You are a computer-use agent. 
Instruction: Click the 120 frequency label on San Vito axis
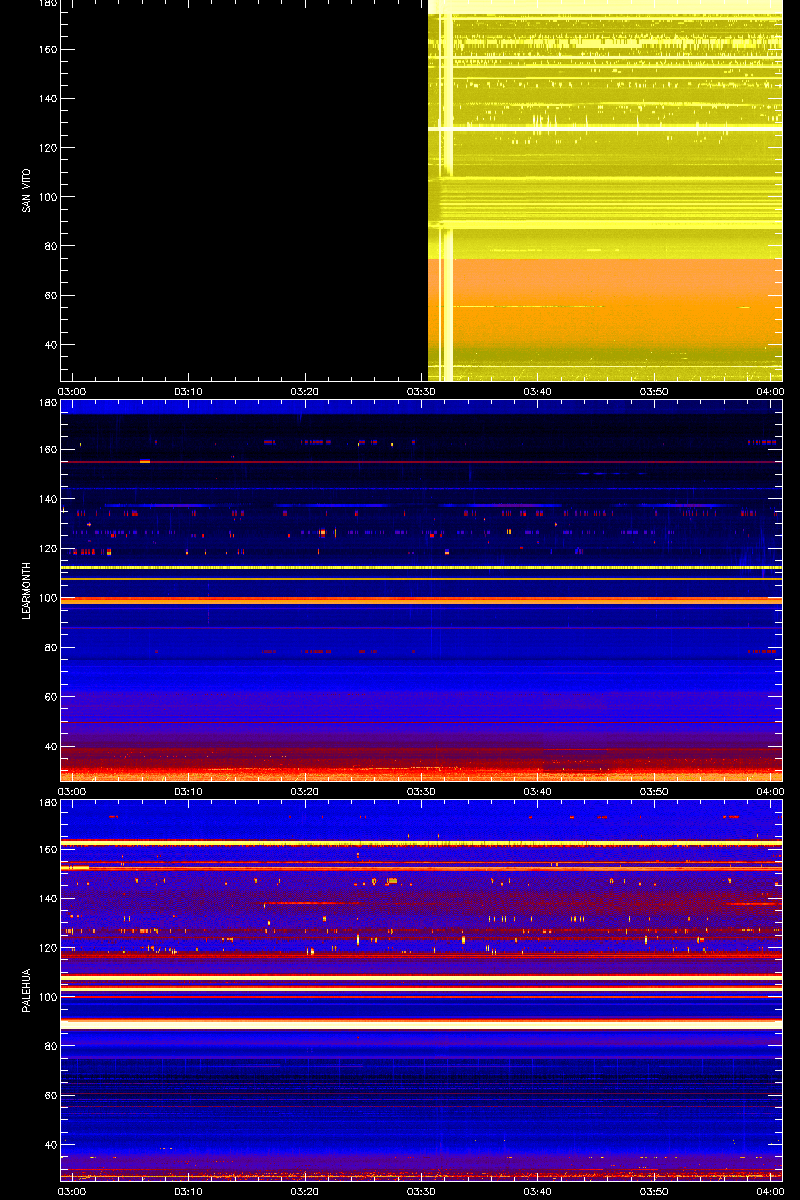click(x=47, y=147)
